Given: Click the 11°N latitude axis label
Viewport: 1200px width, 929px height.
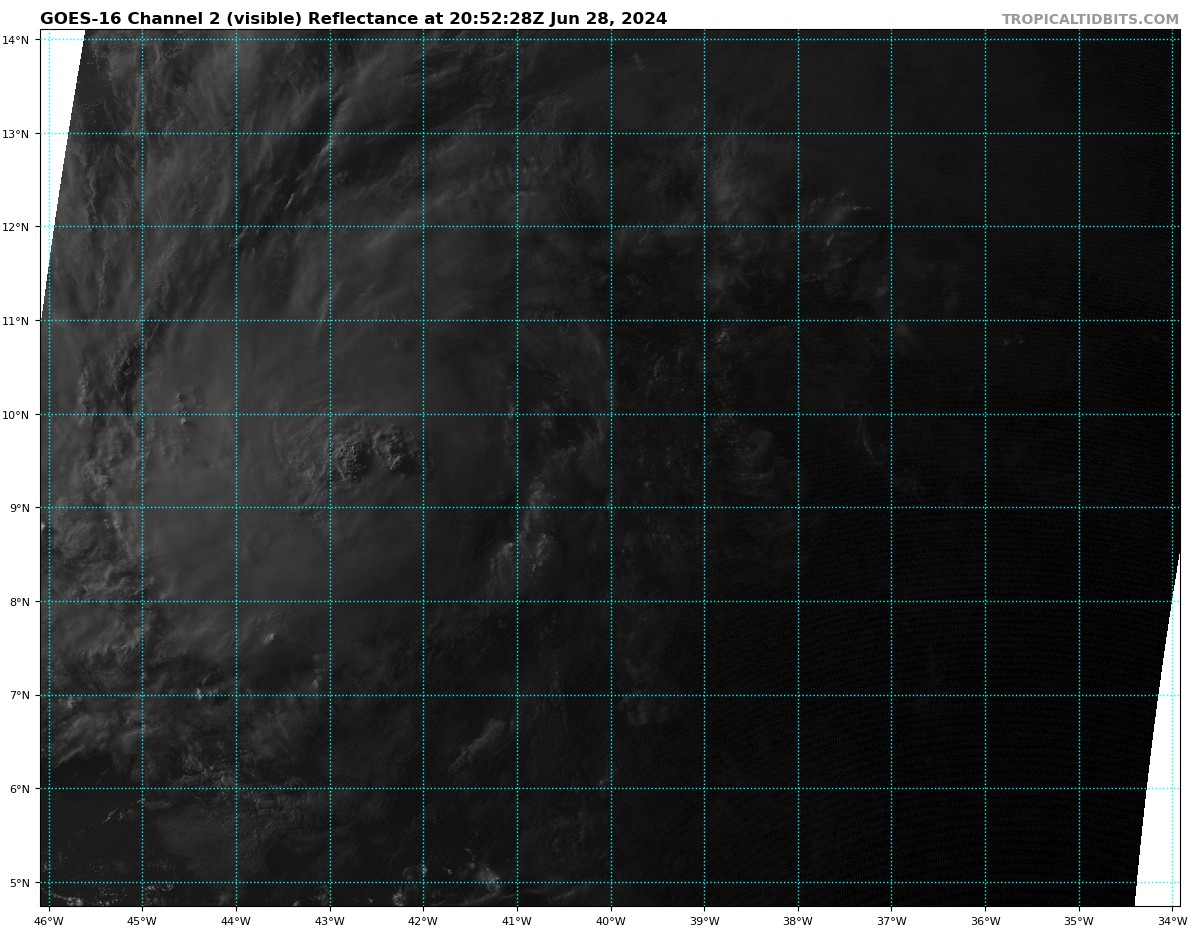Looking at the screenshot, I should 18,321.
